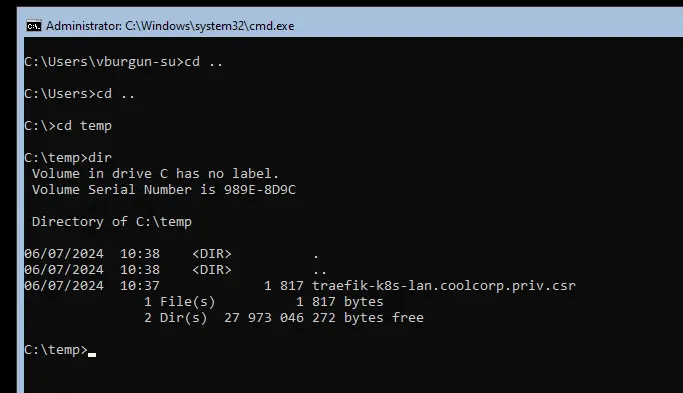Click the cmd.exe icon in title bar
Image resolution: width=683 pixels, height=393 pixels.
[34, 26]
